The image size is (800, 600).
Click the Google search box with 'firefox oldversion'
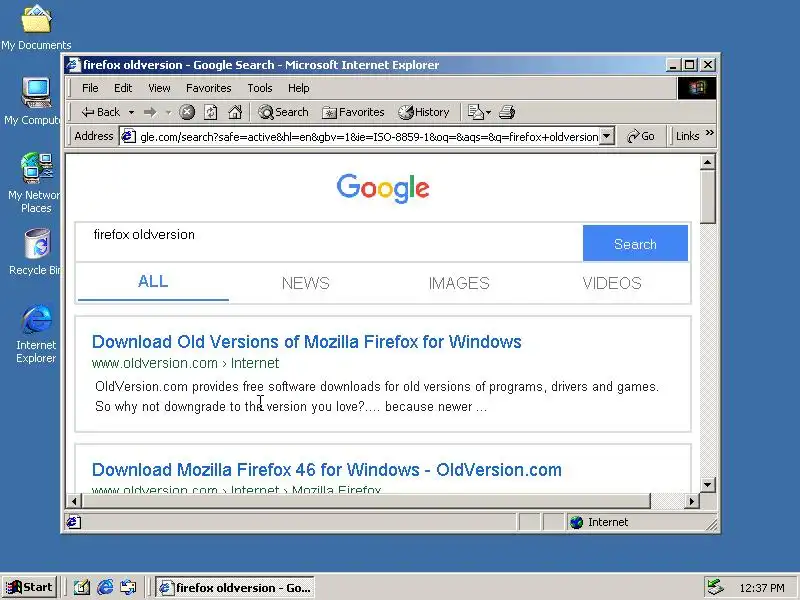tap(329, 243)
